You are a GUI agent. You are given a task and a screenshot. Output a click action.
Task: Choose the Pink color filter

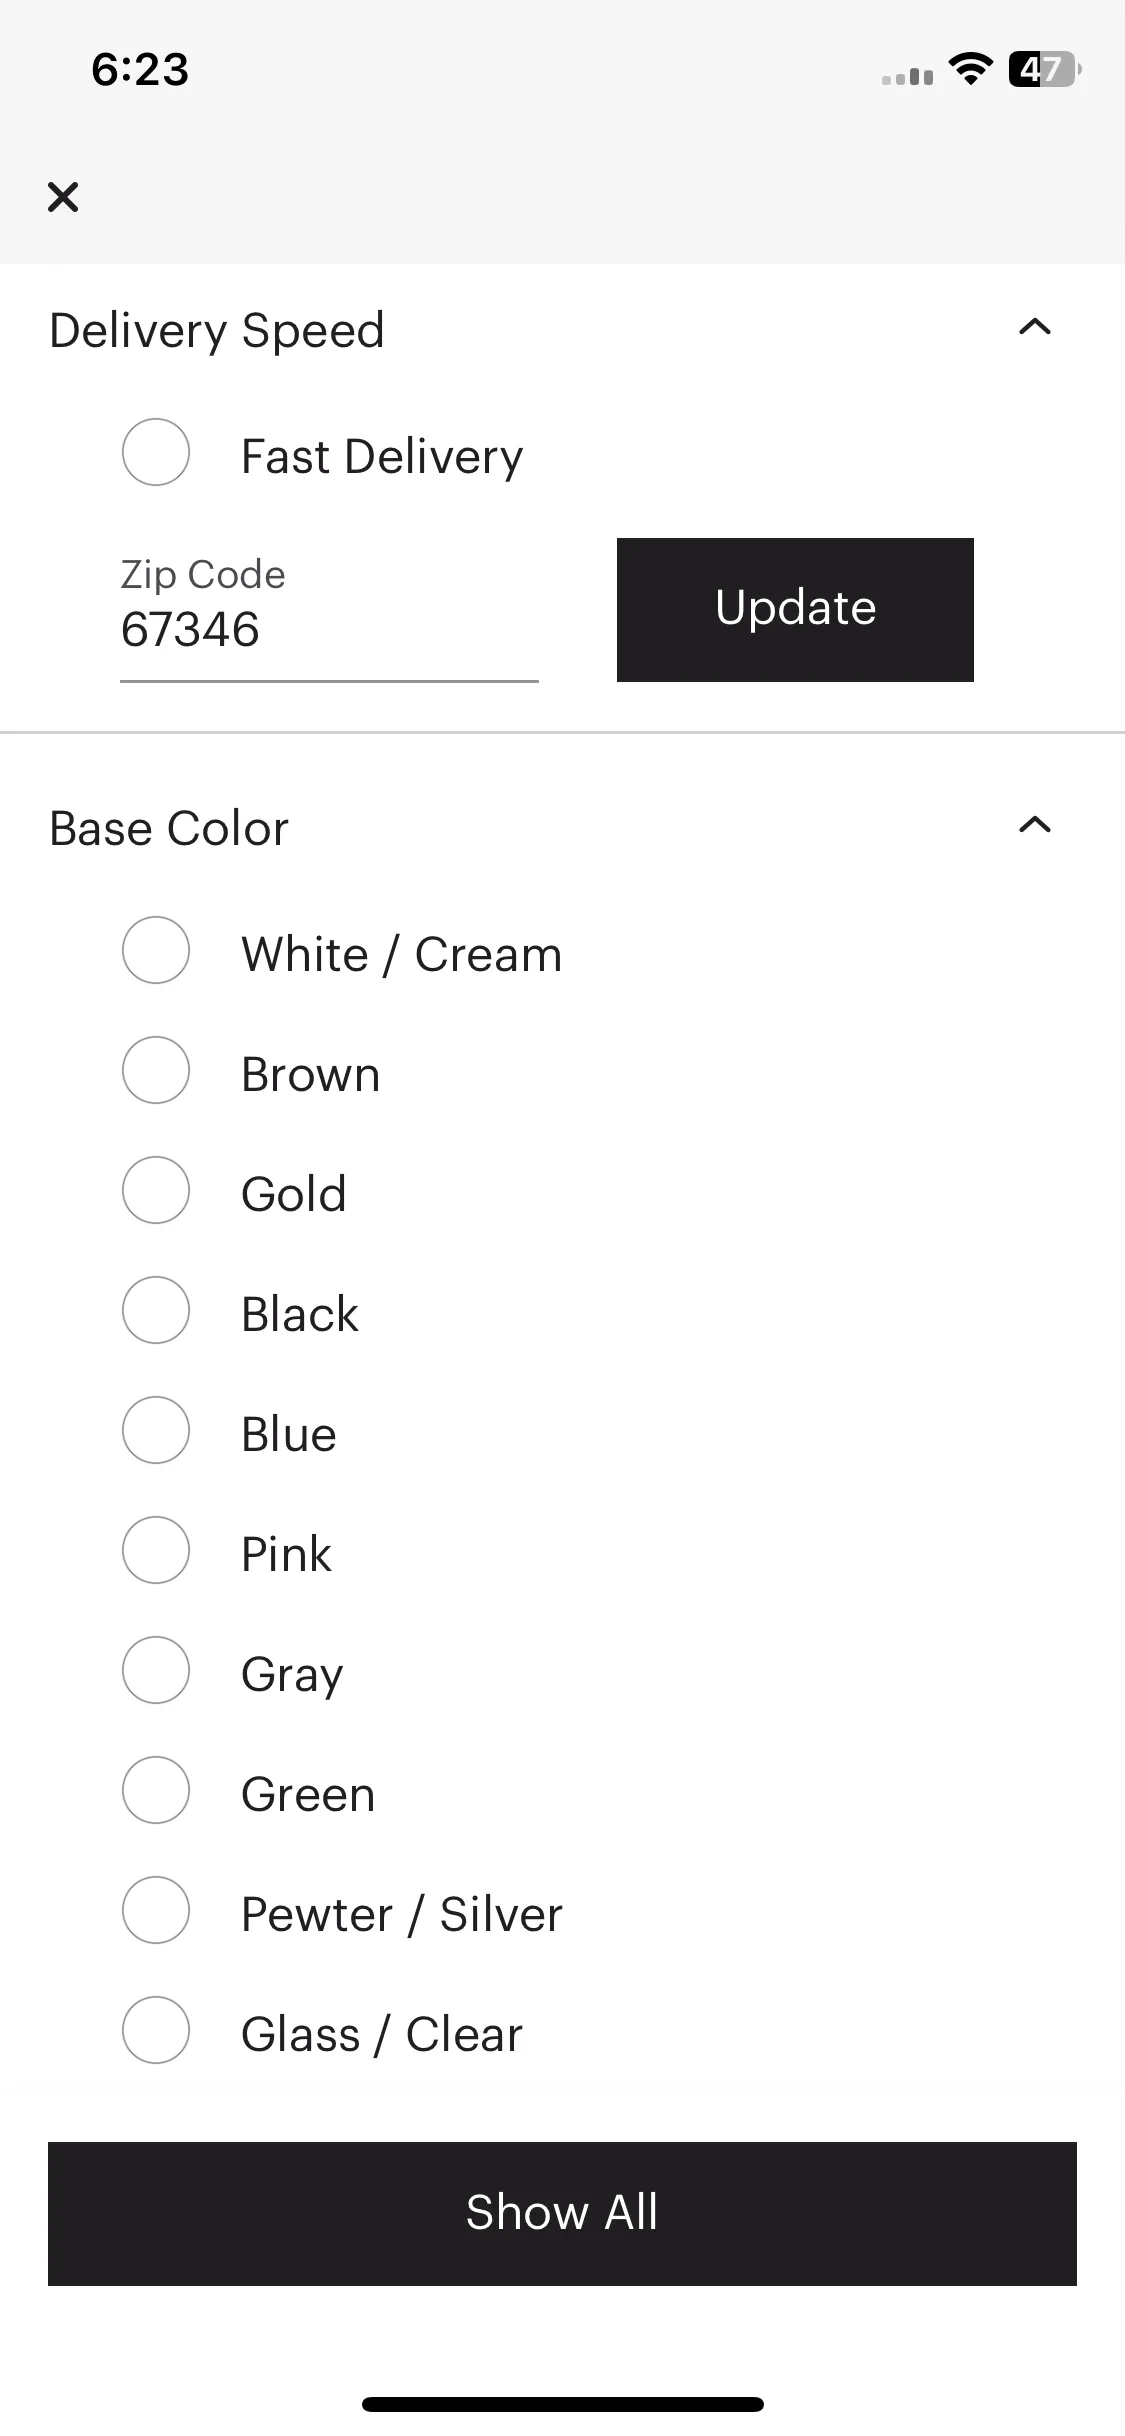156,1550
